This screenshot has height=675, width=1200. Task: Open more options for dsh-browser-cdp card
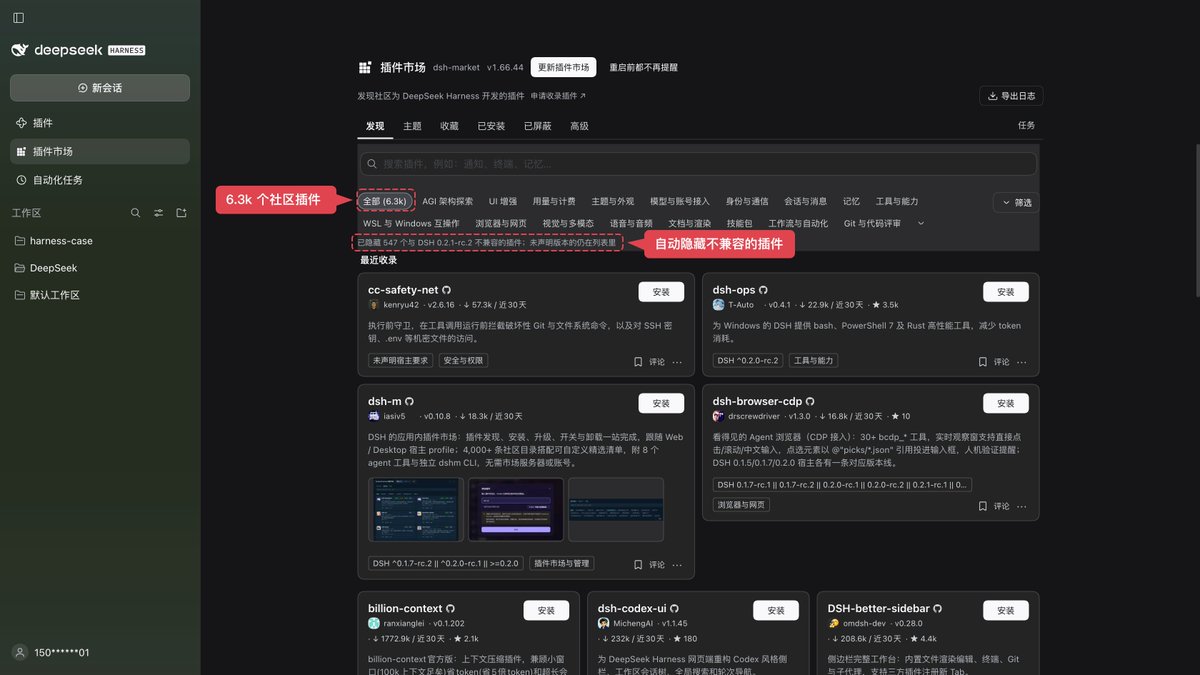point(1022,507)
